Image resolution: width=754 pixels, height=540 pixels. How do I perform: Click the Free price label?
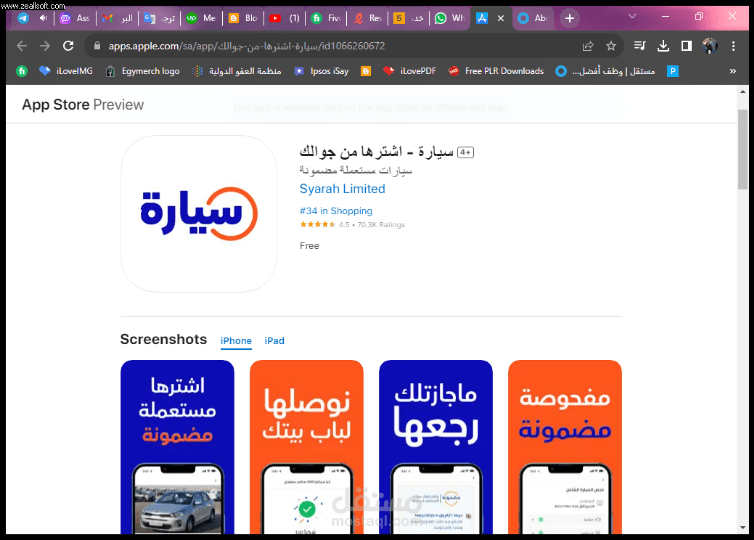click(309, 246)
